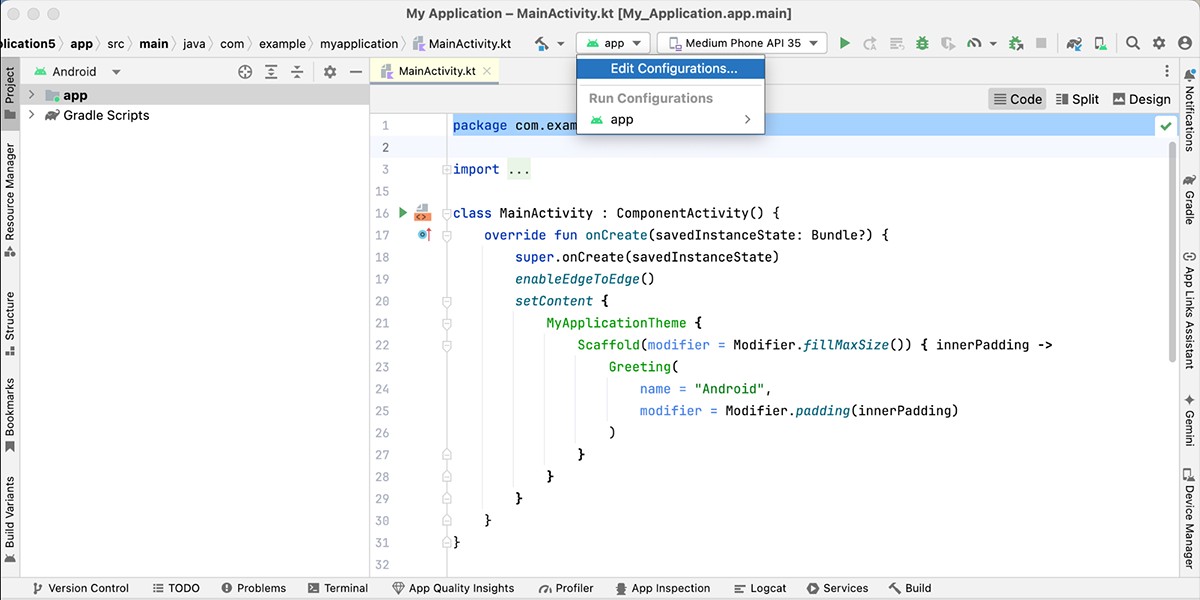Expand the Gradle Scripts tree node
Image resolution: width=1200 pixels, height=600 pixels.
point(32,115)
